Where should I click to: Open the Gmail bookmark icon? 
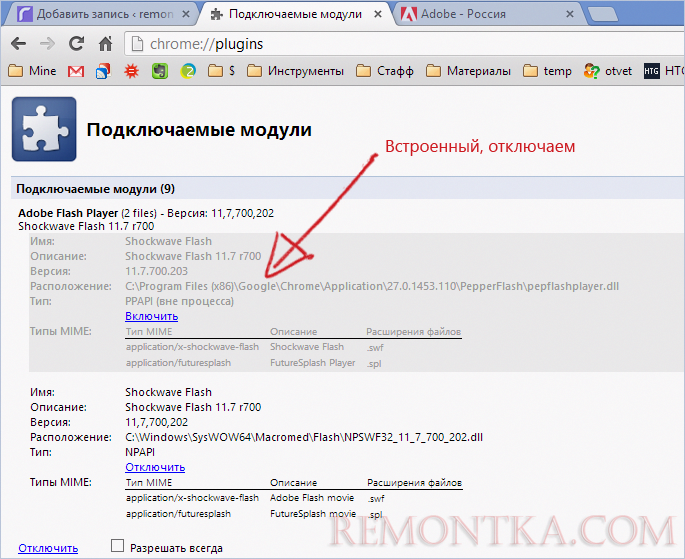[x=76, y=71]
